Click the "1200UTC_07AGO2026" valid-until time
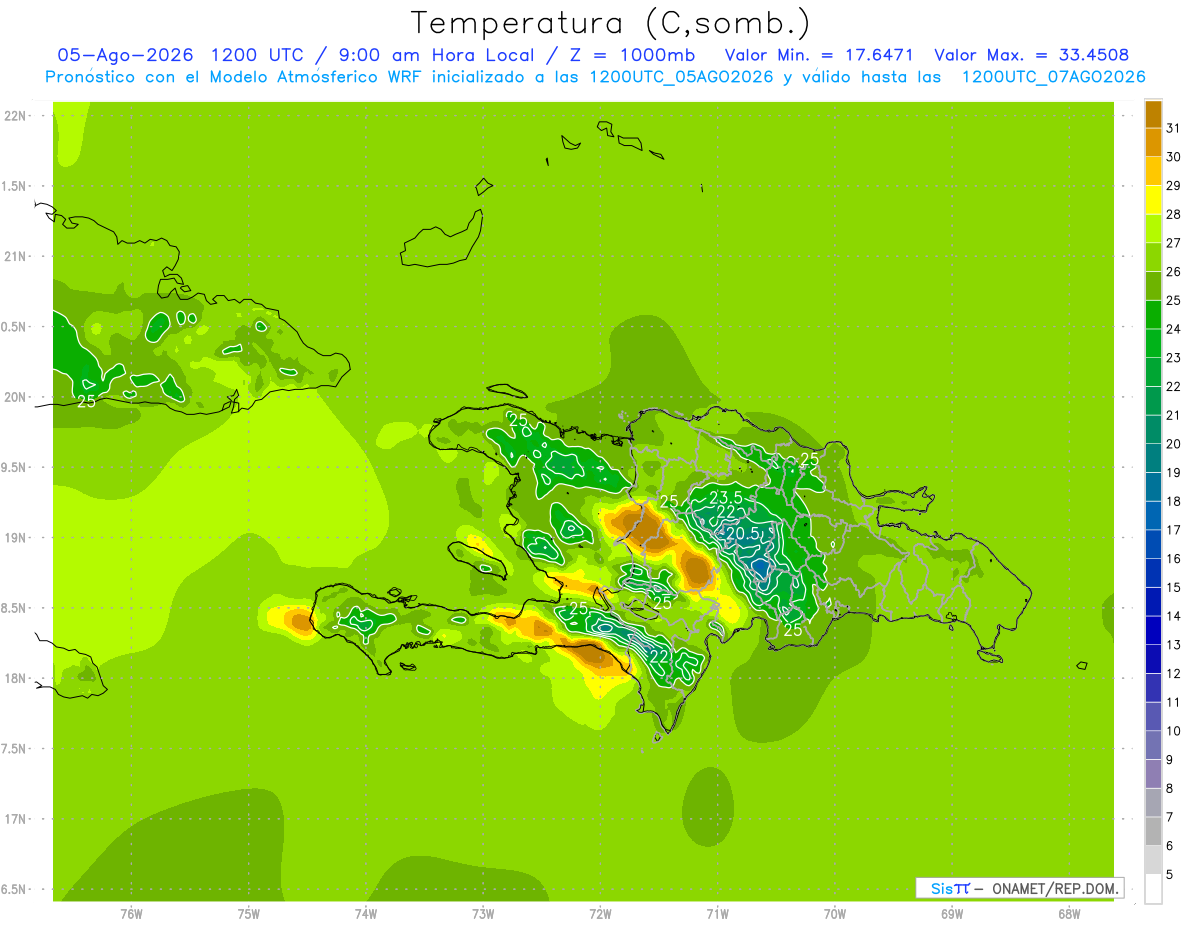The width and height of the screenshot is (1200, 927). (1053, 76)
